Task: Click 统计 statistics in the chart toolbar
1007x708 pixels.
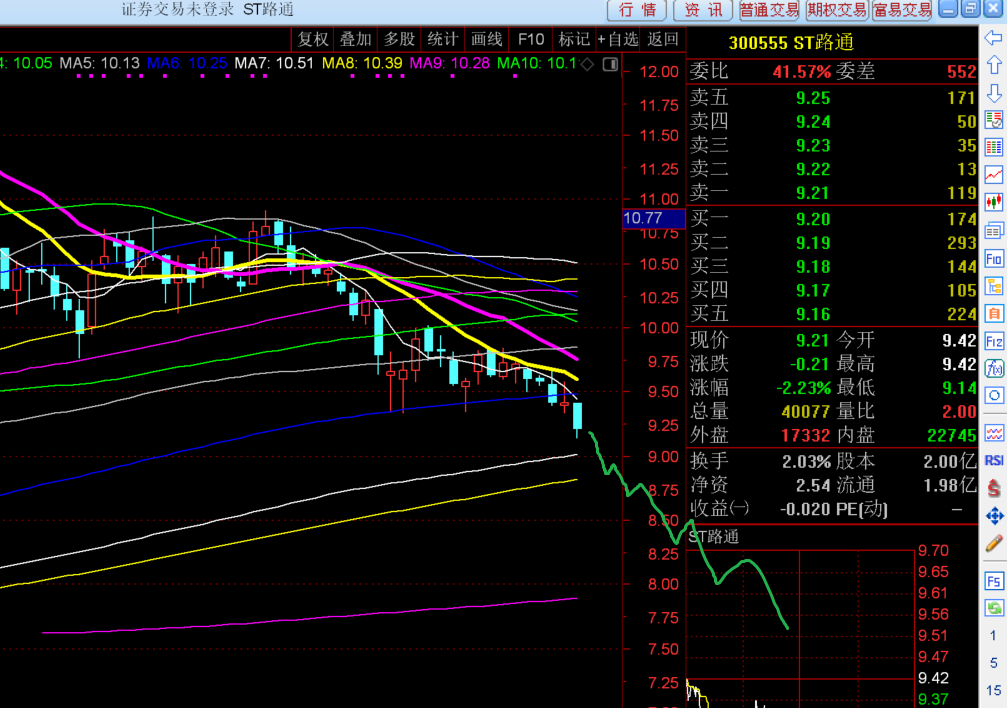Action: click(443, 39)
